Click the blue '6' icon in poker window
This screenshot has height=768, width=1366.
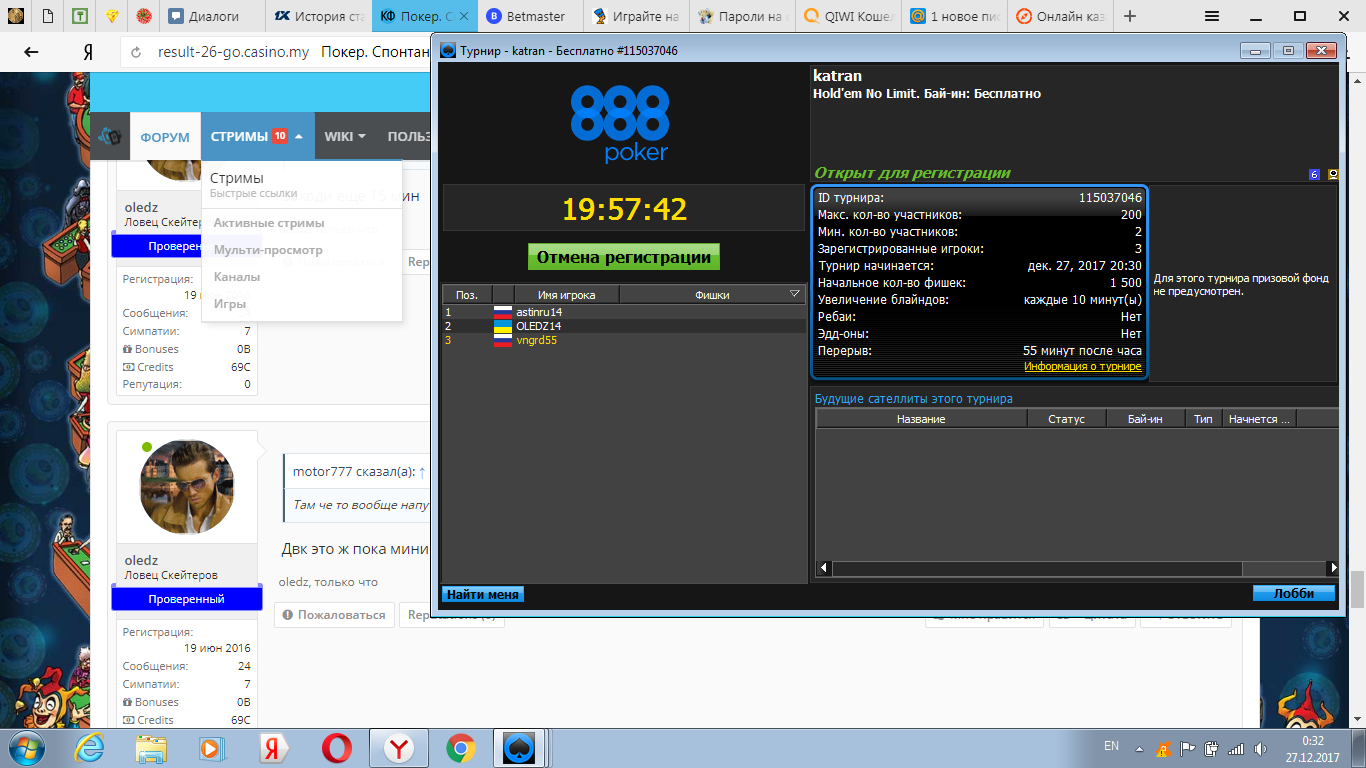(1314, 175)
